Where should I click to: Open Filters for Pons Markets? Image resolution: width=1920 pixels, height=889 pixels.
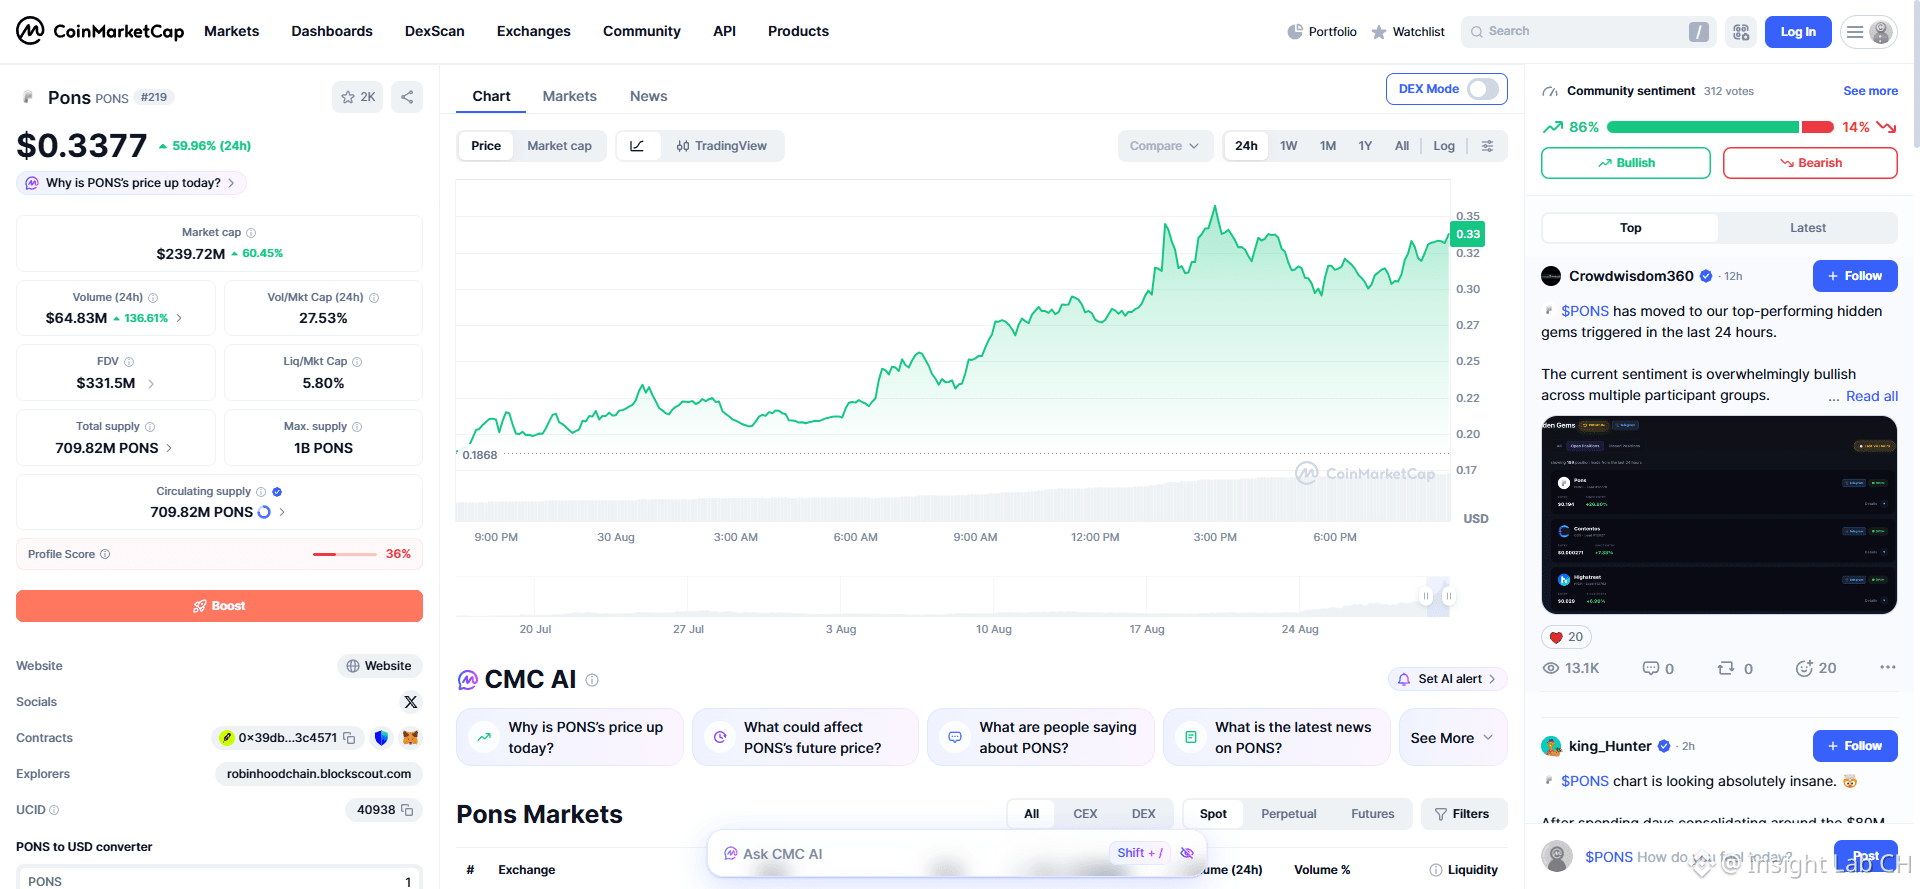click(x=1464, y=814)
